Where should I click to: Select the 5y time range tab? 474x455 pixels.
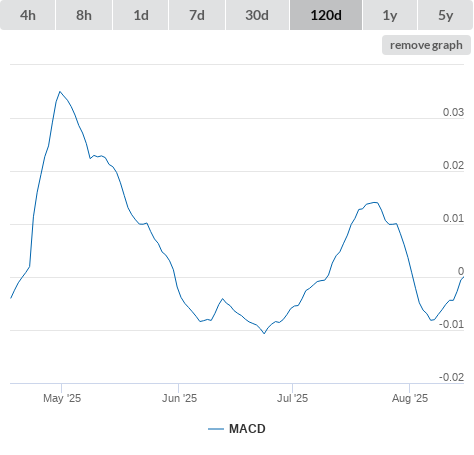coord(445,15)
